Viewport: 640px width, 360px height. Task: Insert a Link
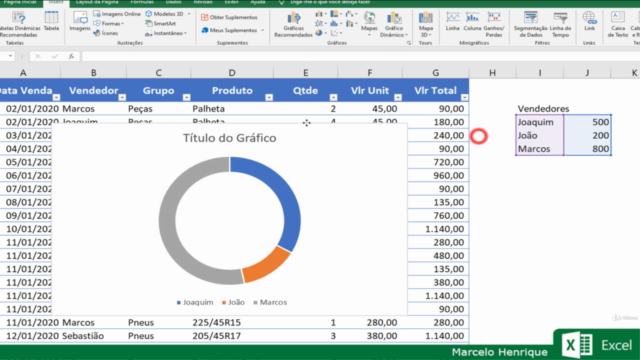tap(589, 21)
